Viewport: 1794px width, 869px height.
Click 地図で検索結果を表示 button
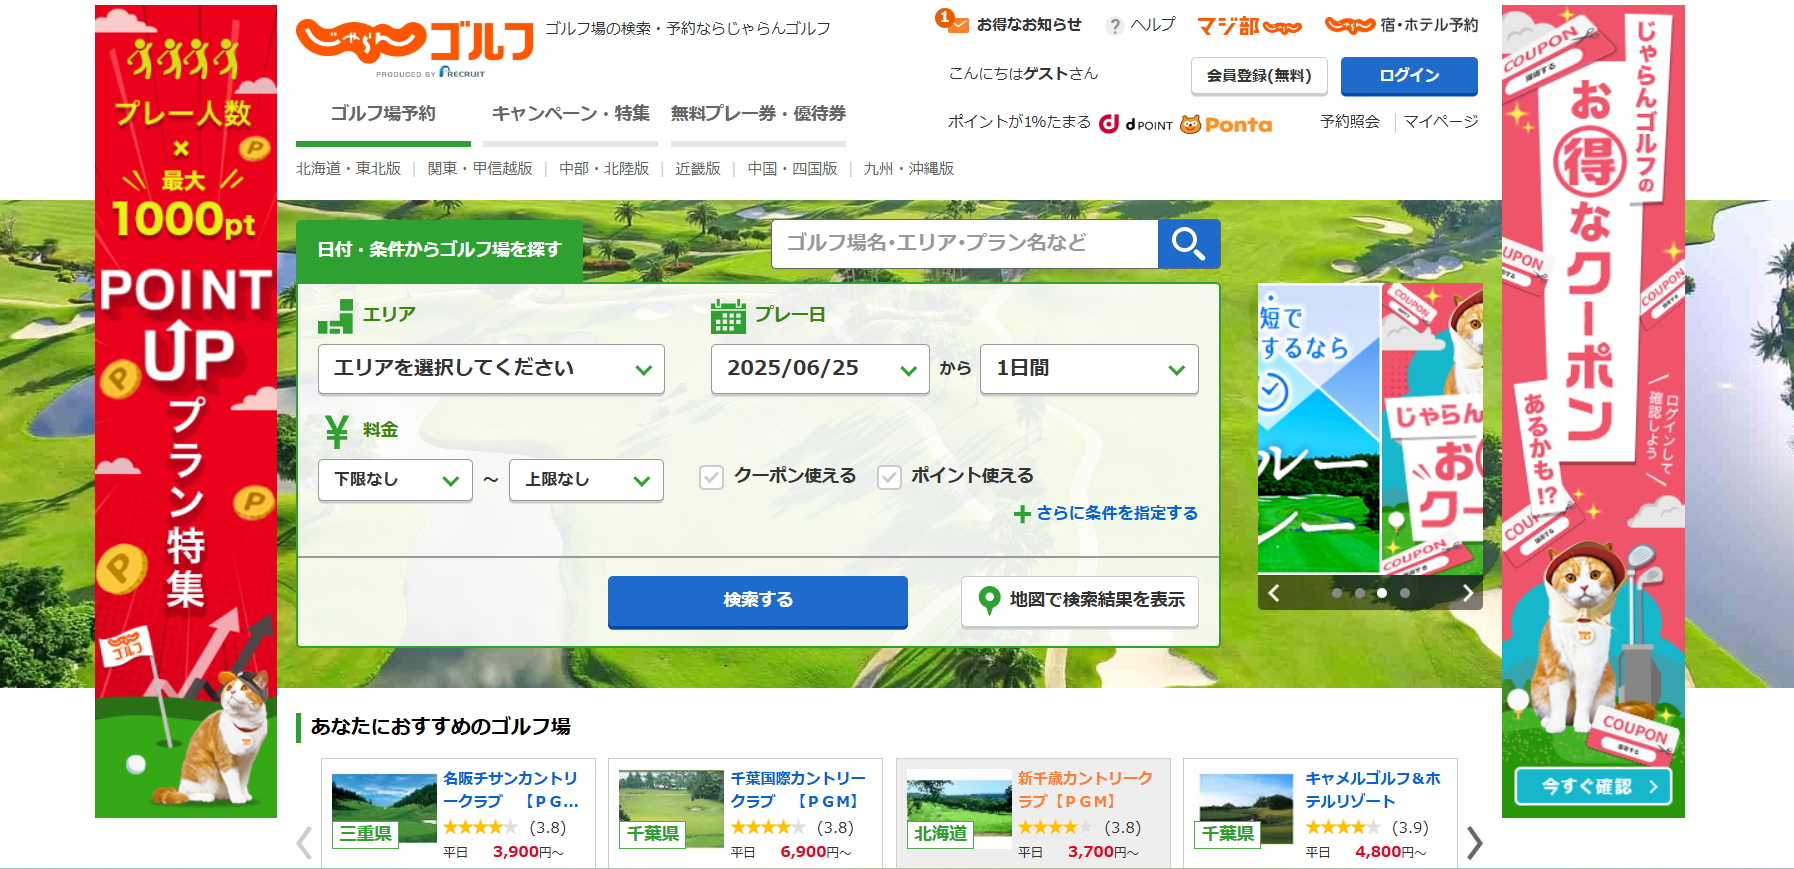coord(1080,601)
